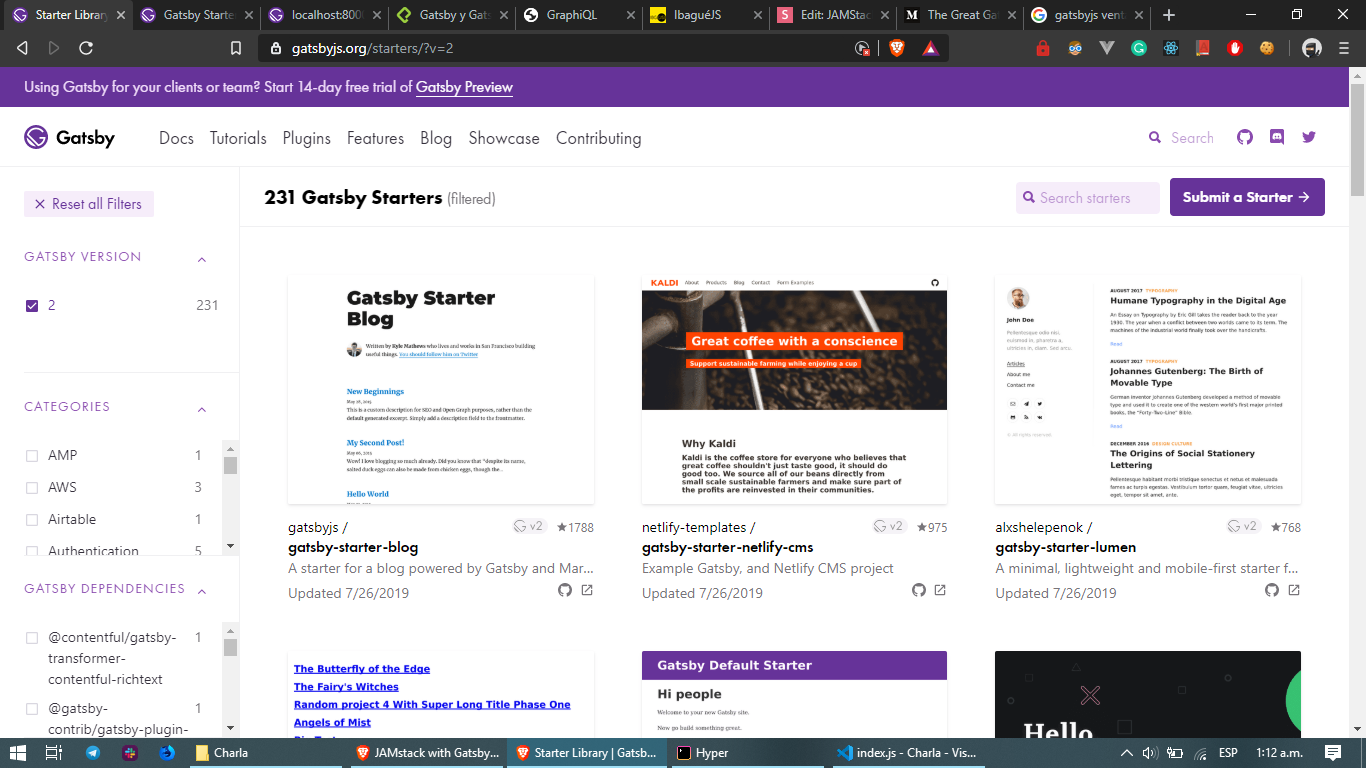Click the Grammarly extension icon
The width and height of the screenshot is (1366, 768).
[x=1139, y=48]
